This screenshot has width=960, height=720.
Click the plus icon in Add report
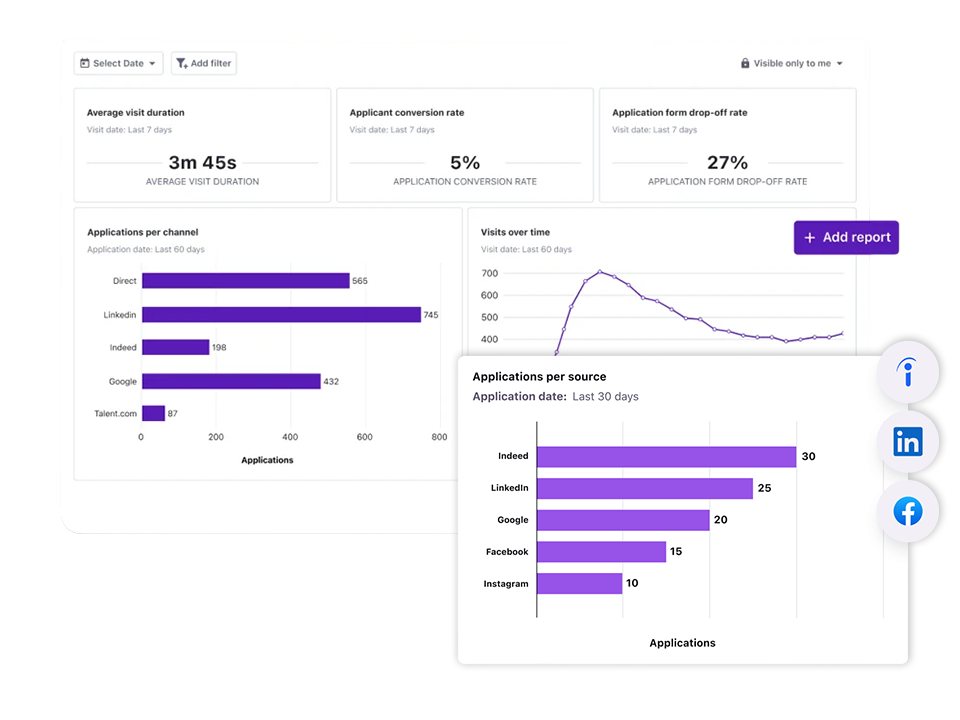[x=810, y=238]
